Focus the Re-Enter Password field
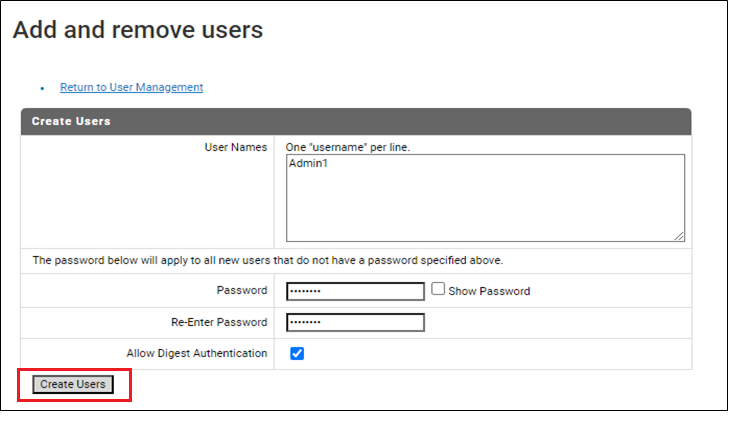 click(355, 322)
